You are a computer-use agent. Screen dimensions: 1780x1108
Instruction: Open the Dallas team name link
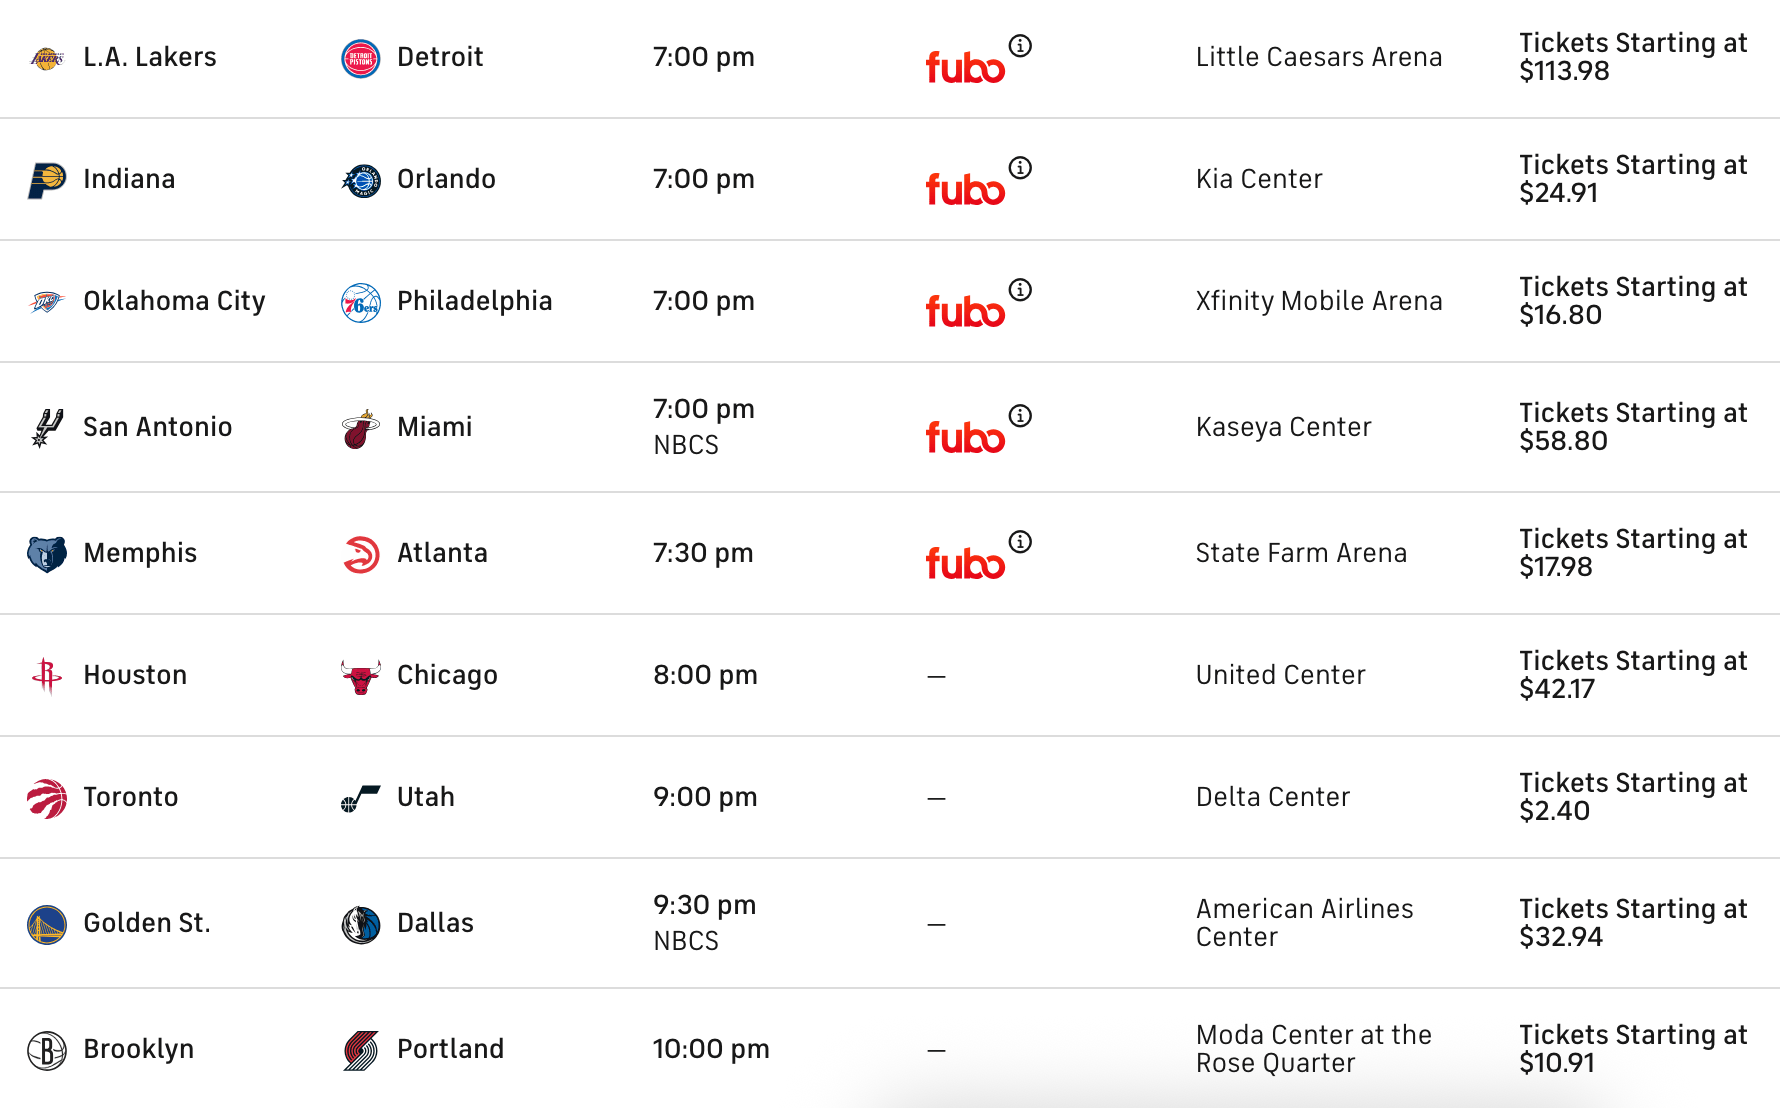(435, 923)
